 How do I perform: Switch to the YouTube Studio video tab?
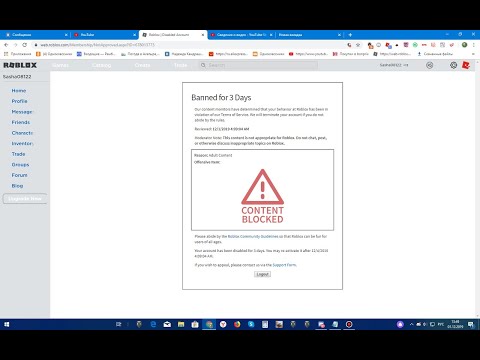241,35
